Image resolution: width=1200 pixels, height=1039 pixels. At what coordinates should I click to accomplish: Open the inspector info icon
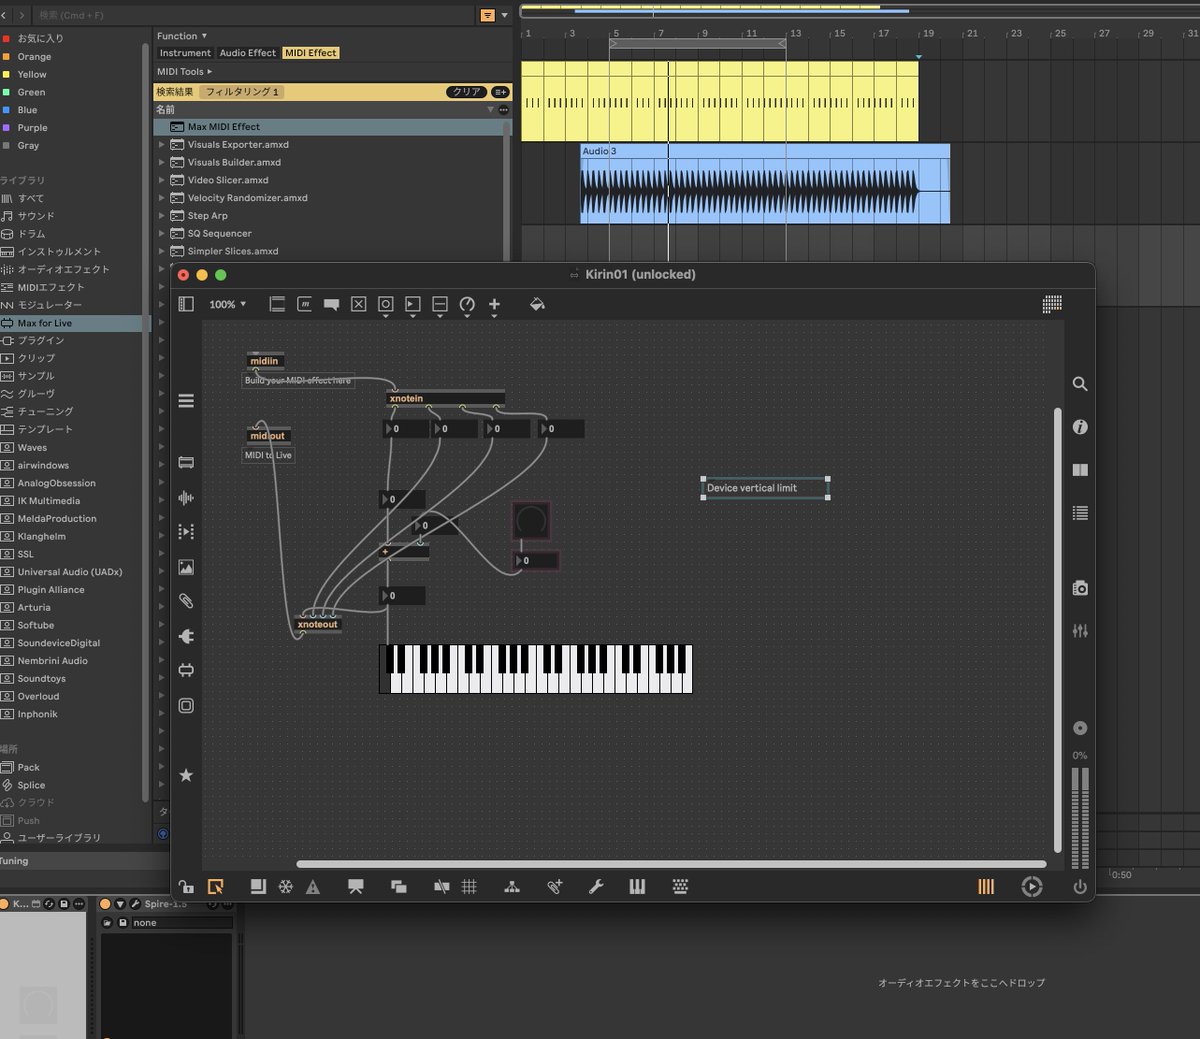(1080, 427)
